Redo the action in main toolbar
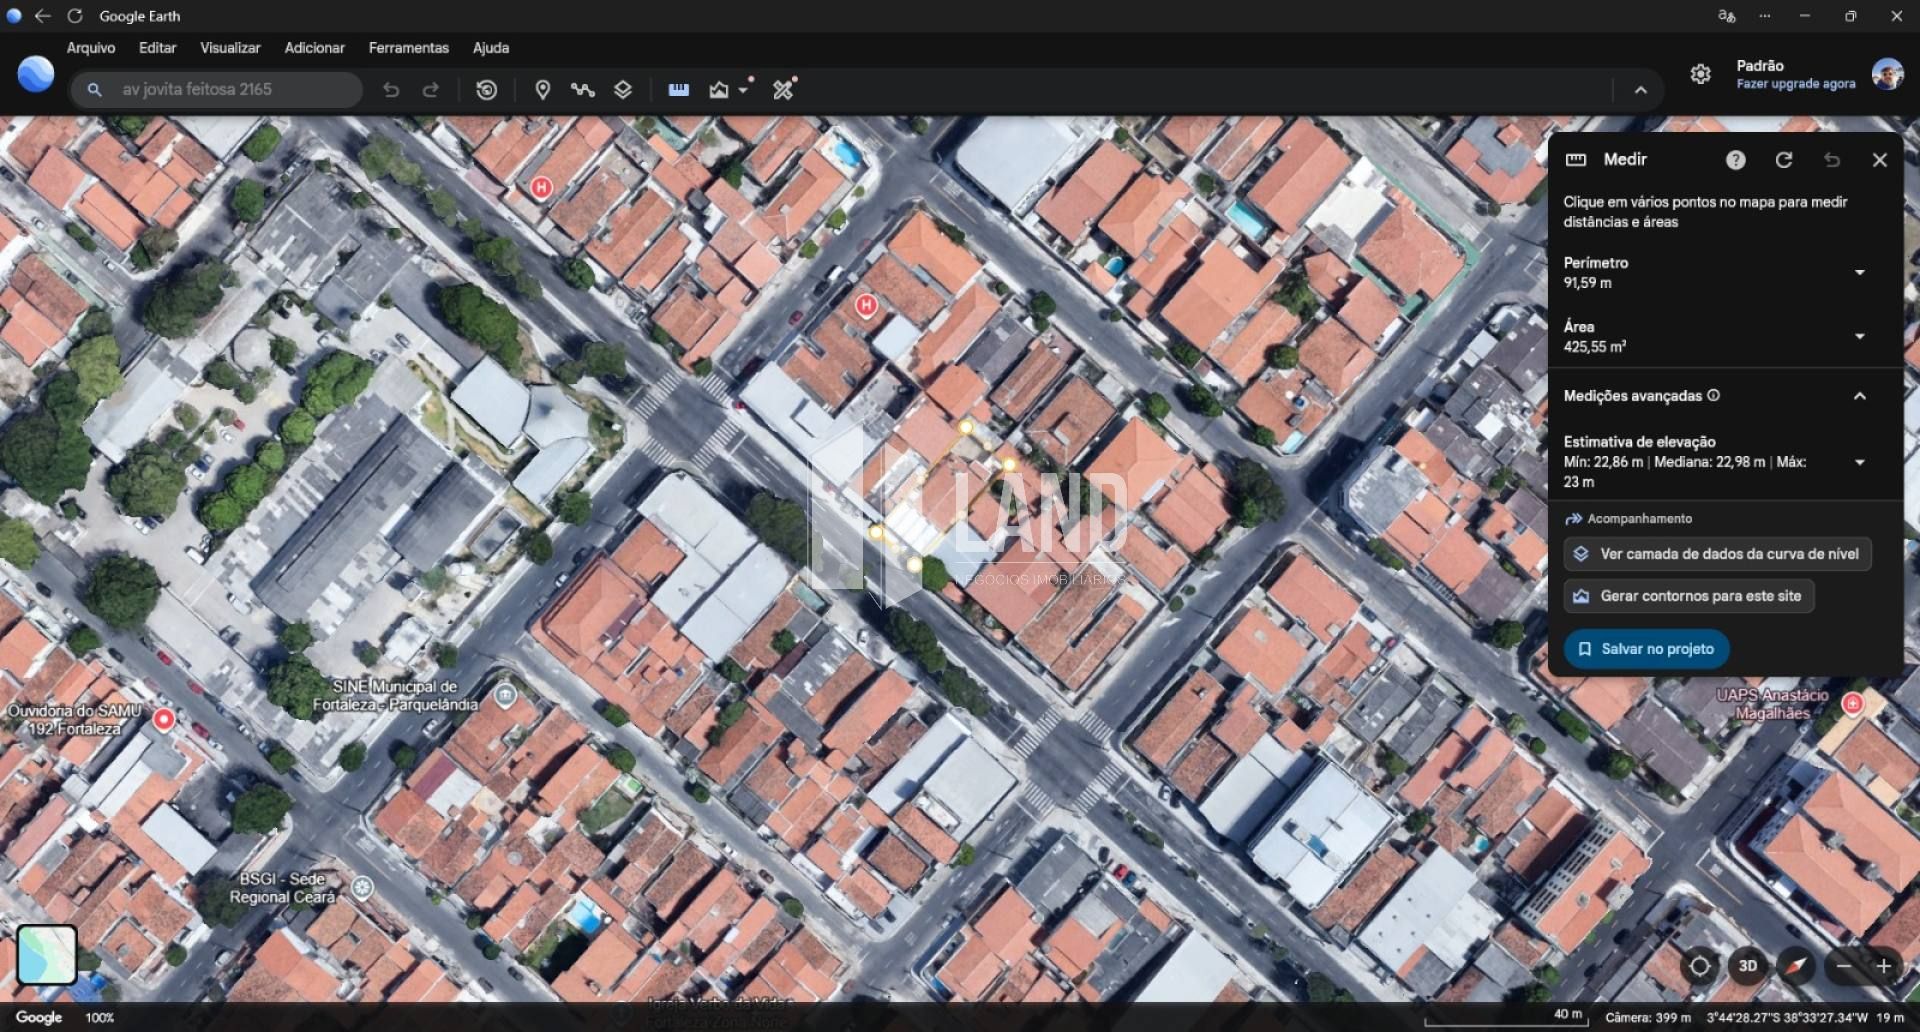 [x=431, y=90]
